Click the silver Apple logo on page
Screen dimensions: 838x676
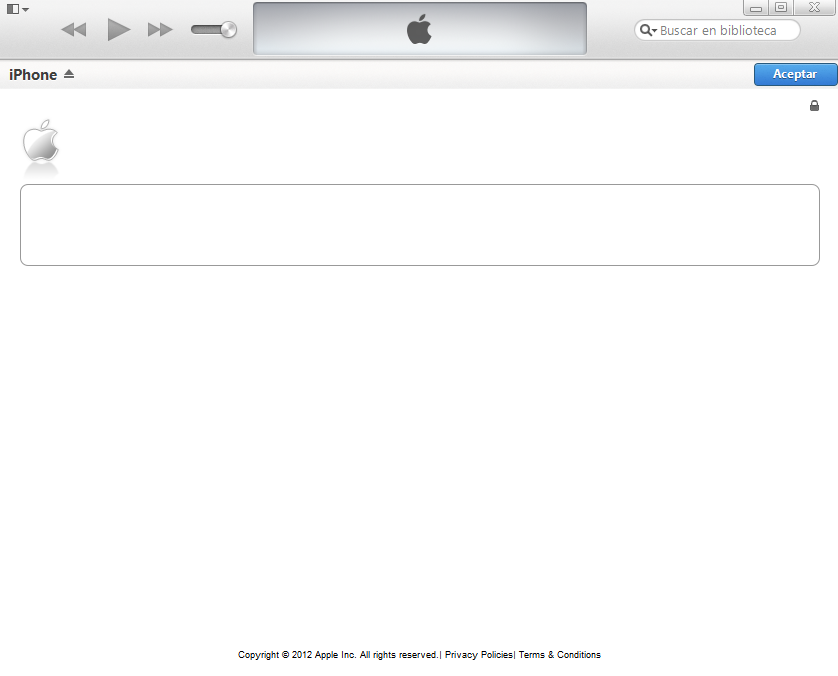[41, 141]
